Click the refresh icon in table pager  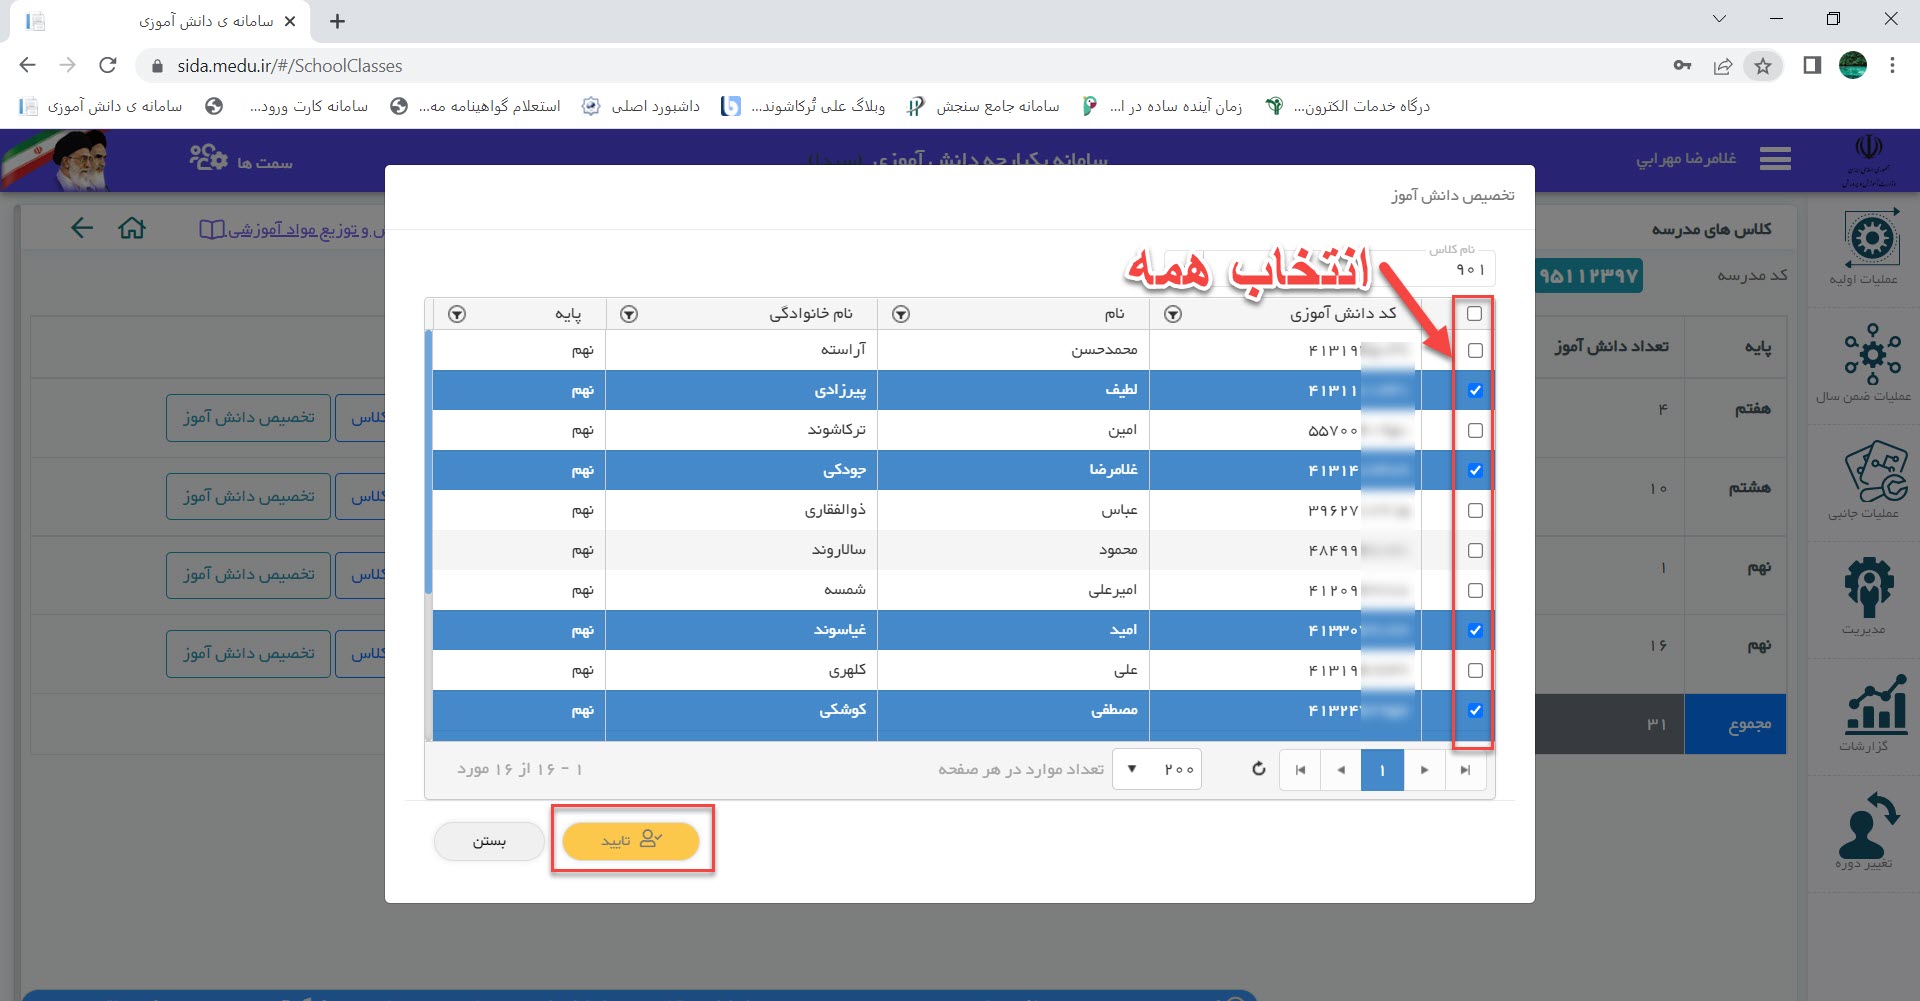(1258, 769)
